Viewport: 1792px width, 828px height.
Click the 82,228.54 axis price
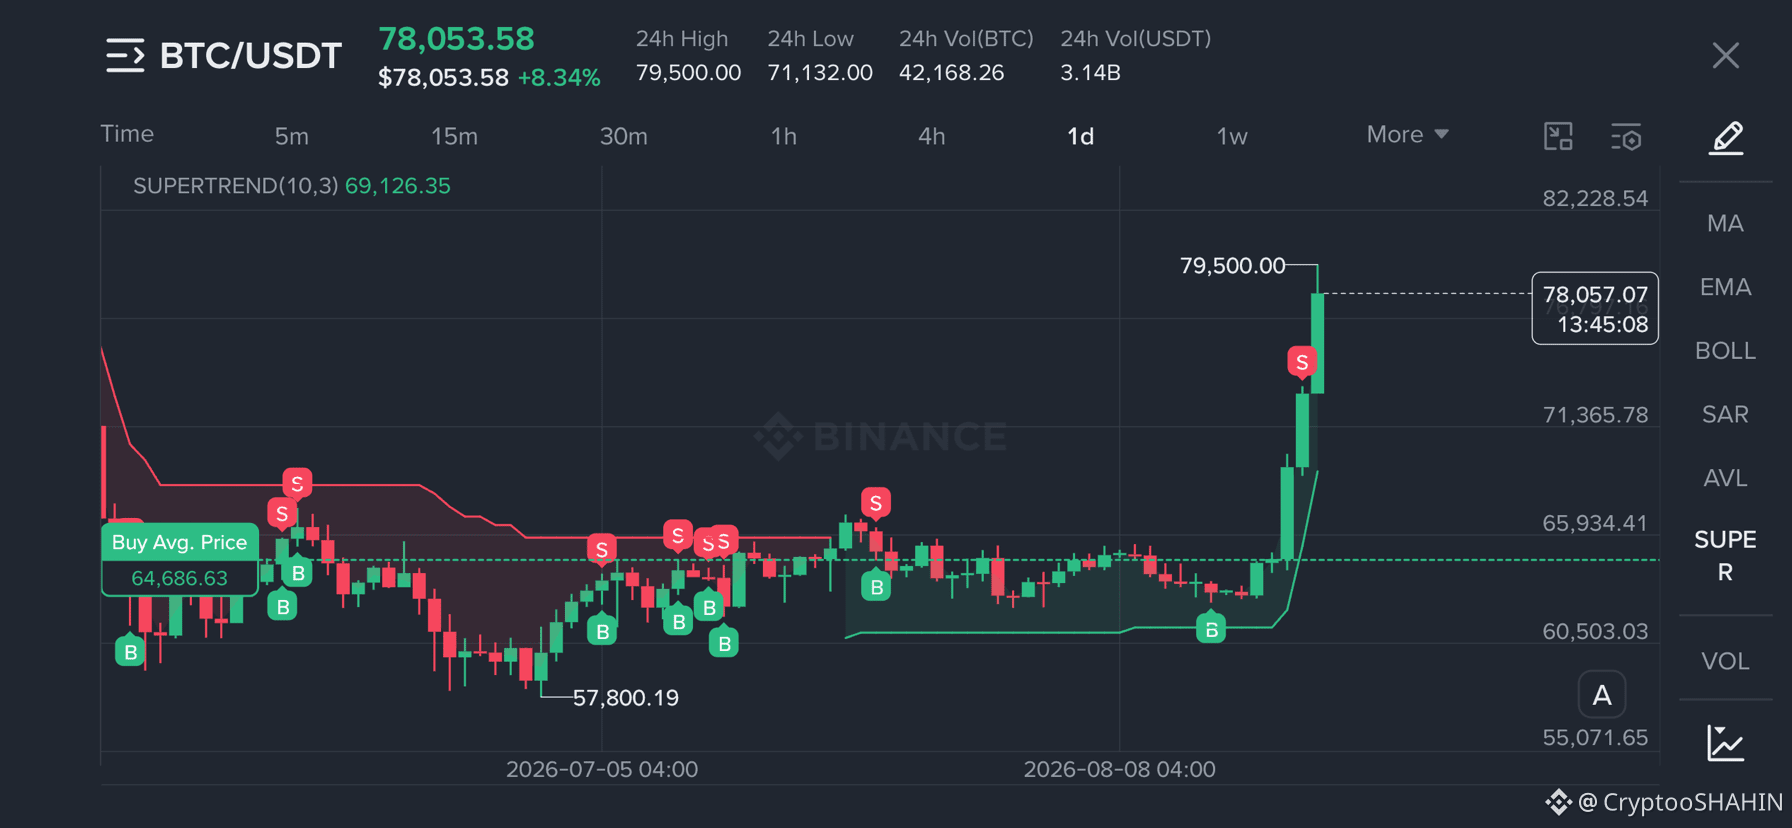1595,198
